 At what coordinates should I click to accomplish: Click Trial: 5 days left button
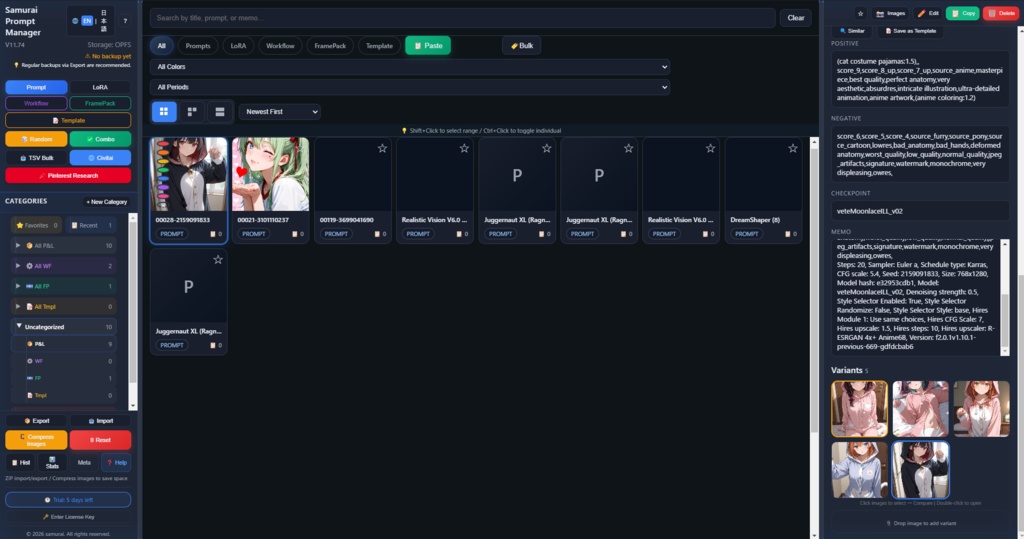68,500
